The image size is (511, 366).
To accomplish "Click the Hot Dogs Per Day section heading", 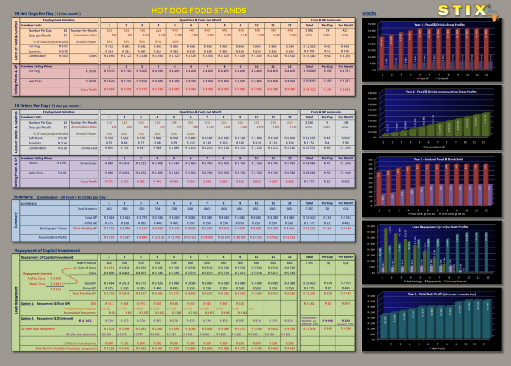I will pos(47,14).
